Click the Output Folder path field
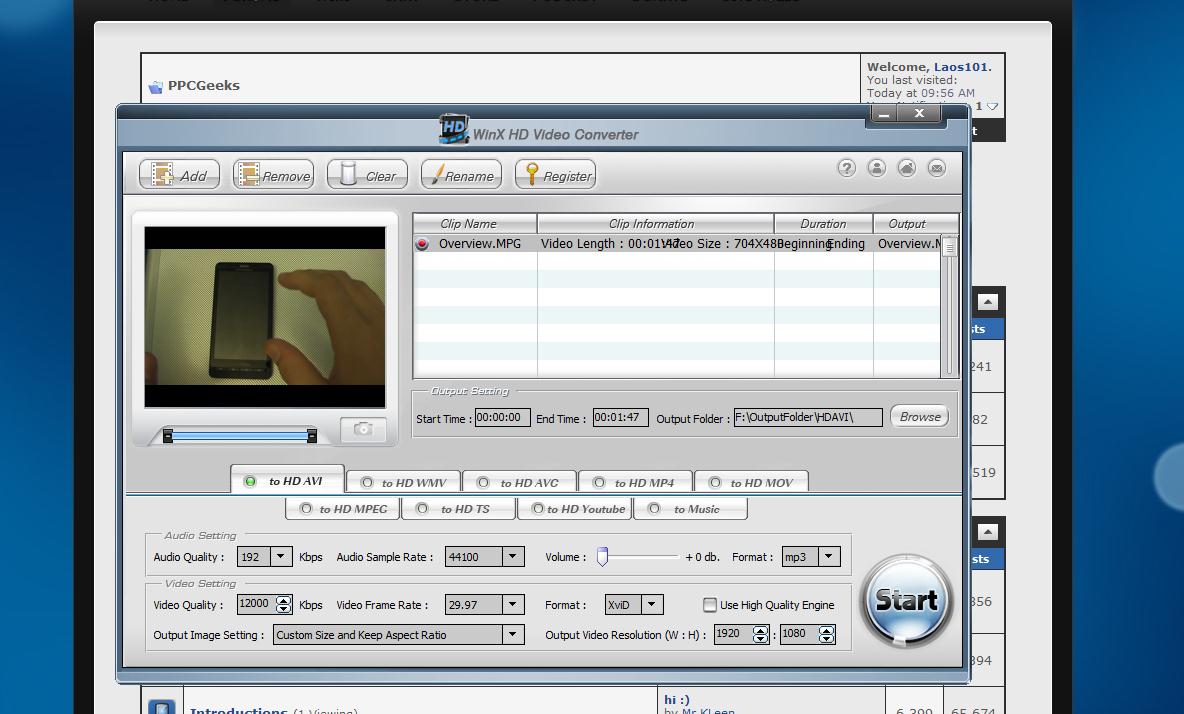 click(x=808, y=417)
